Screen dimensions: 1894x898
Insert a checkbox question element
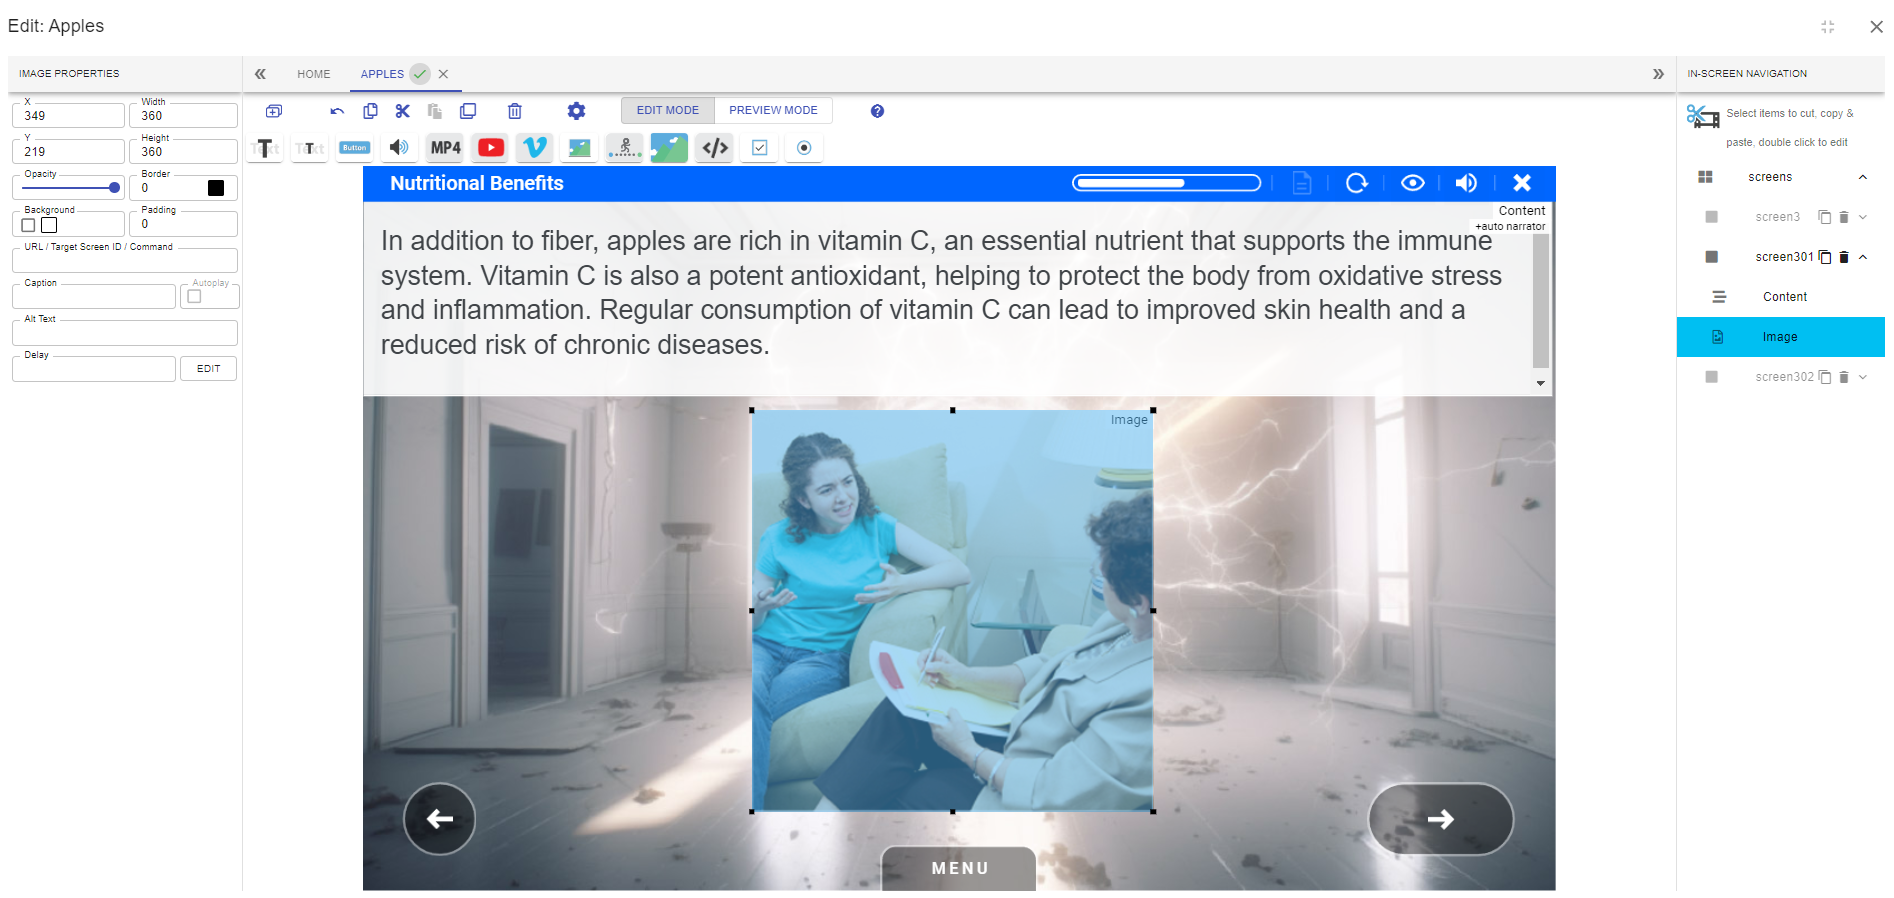[x=760, y=148]
